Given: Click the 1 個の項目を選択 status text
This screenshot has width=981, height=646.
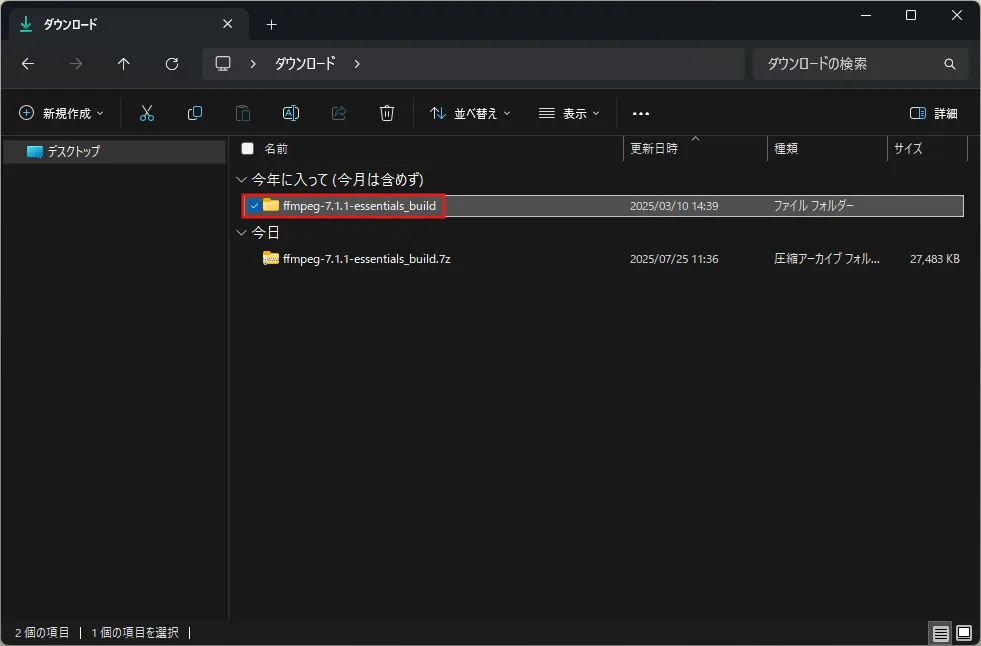Looking at the screenshot, I should click(x=135, y=633).
